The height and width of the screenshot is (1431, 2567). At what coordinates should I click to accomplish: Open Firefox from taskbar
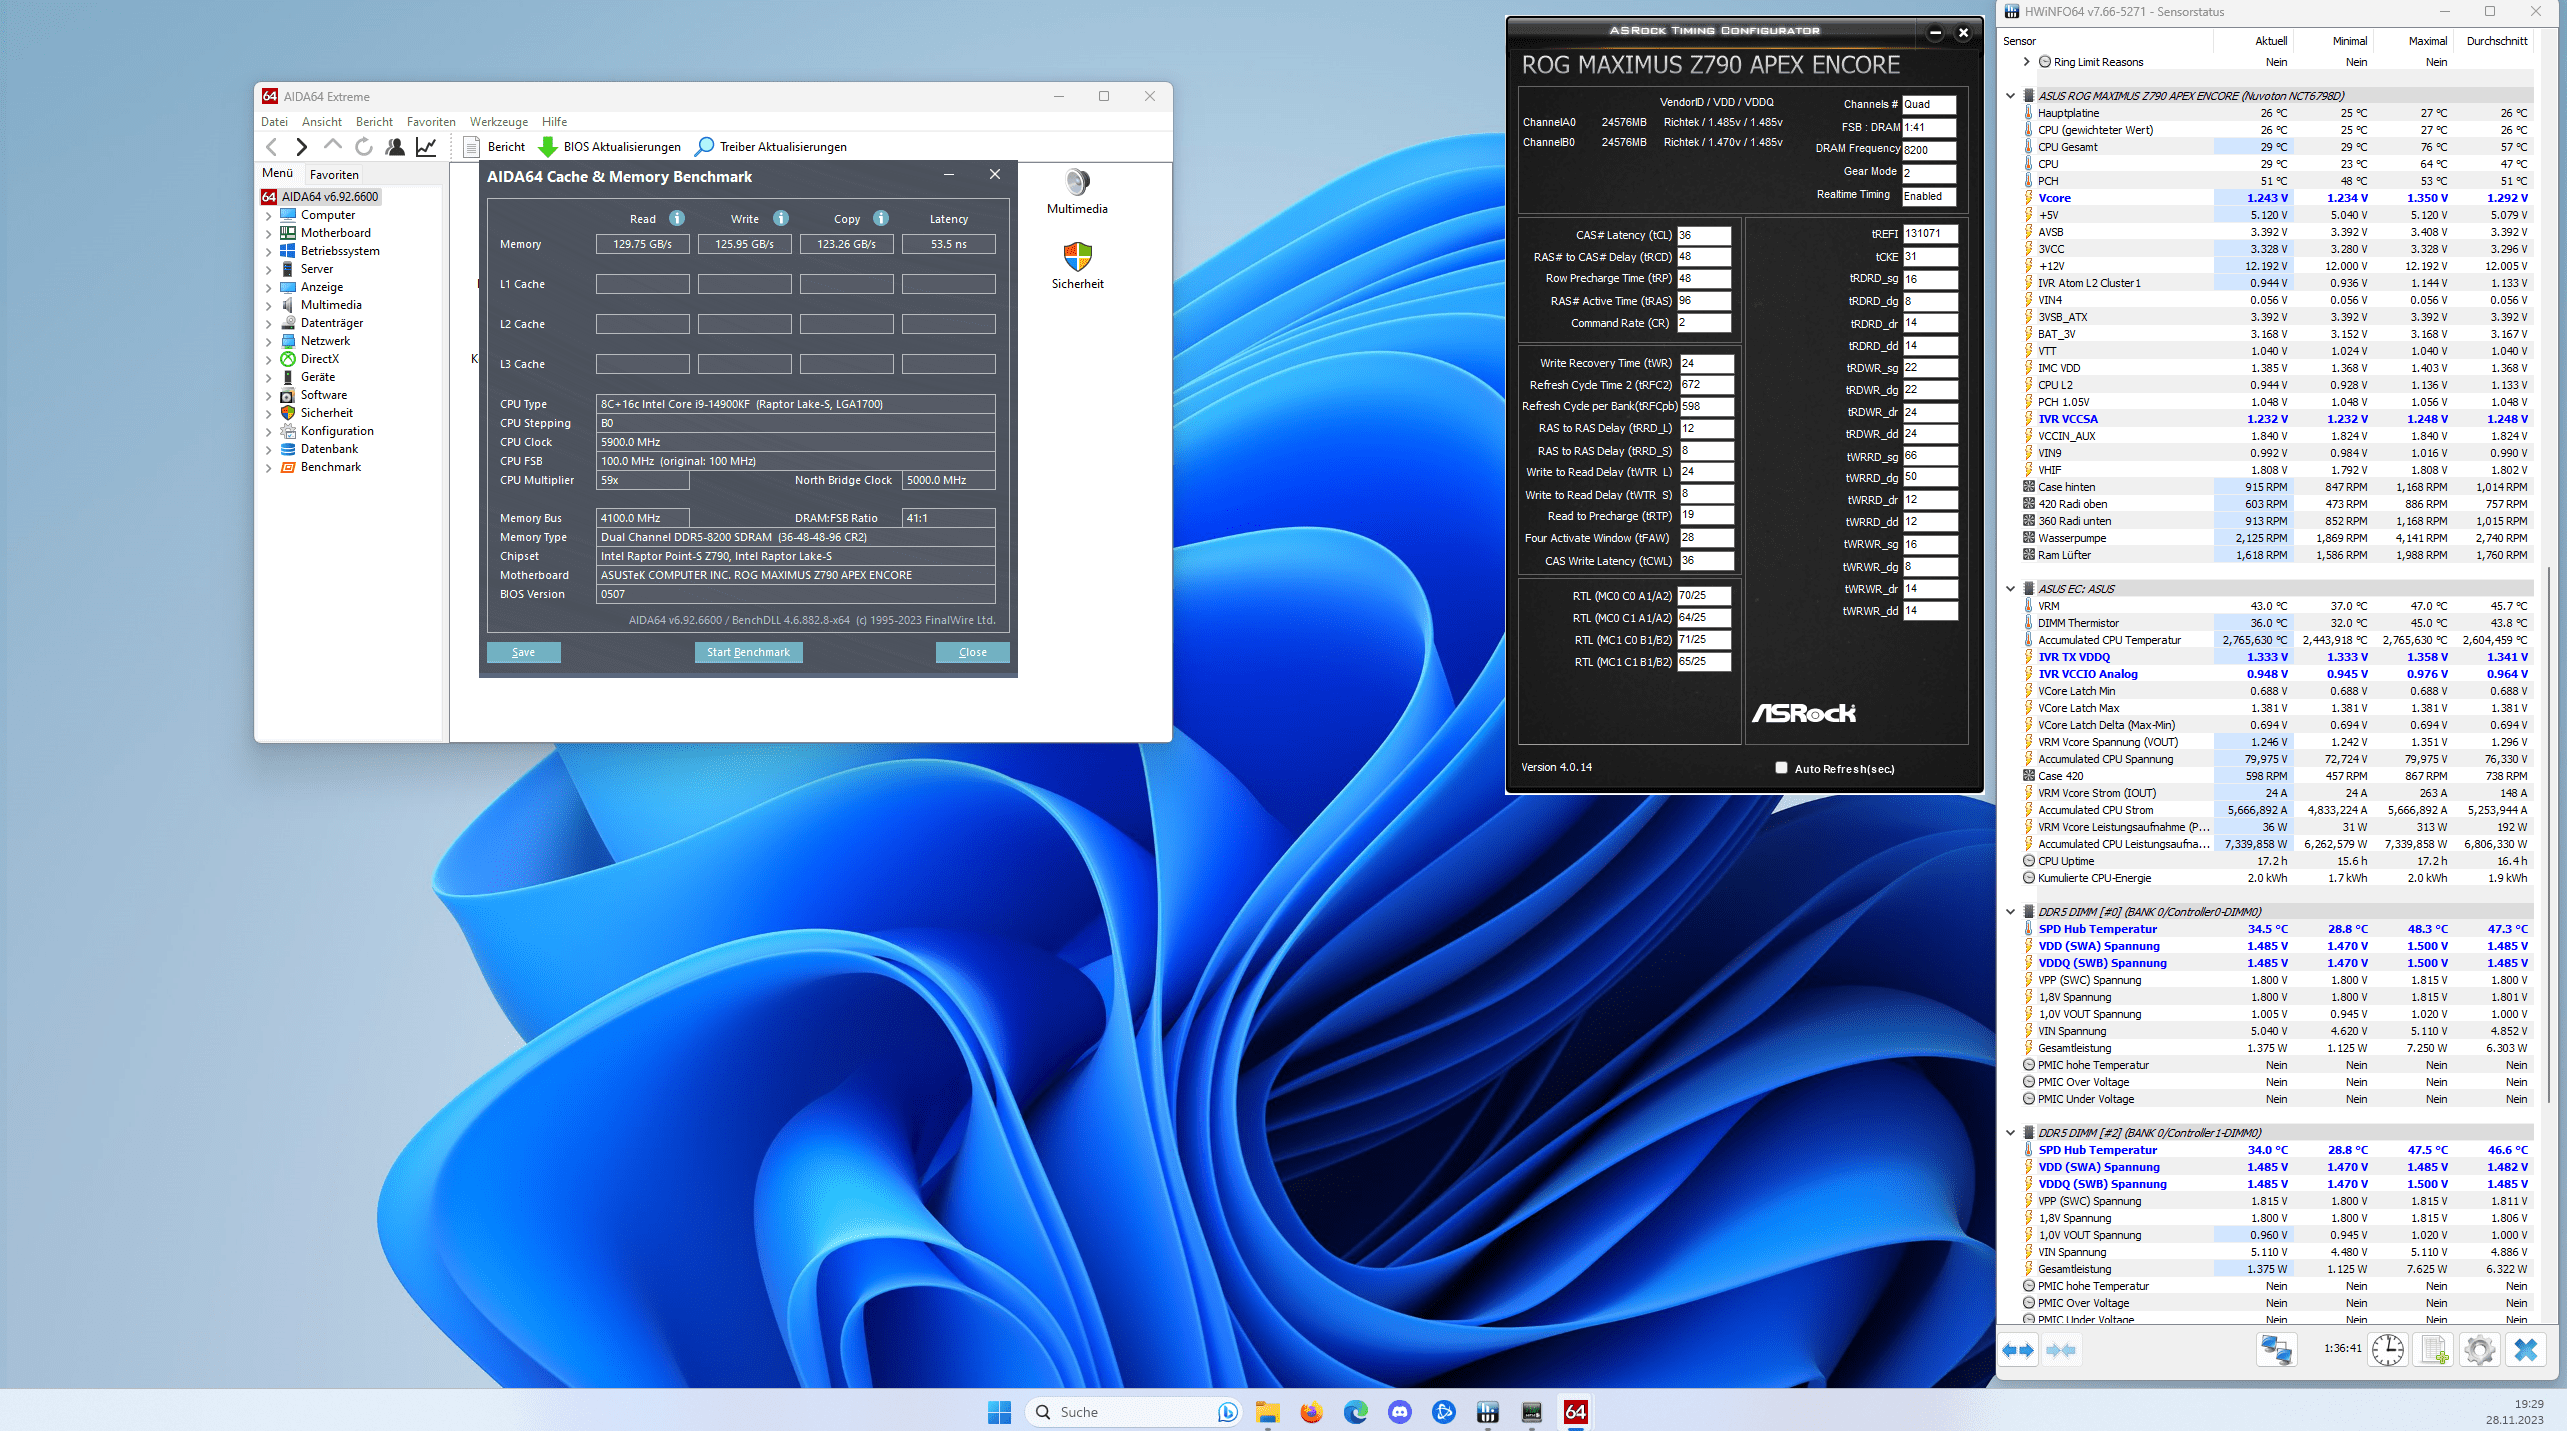(1311, 1412)
